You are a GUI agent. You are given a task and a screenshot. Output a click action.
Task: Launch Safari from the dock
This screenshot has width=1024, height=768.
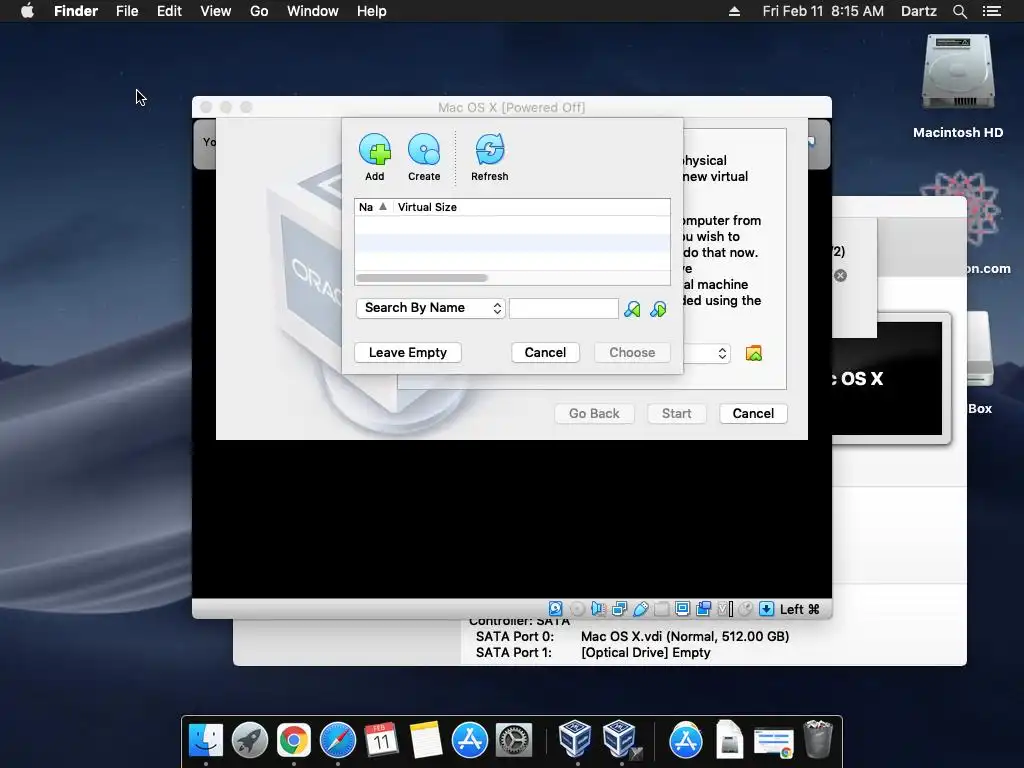338,740
